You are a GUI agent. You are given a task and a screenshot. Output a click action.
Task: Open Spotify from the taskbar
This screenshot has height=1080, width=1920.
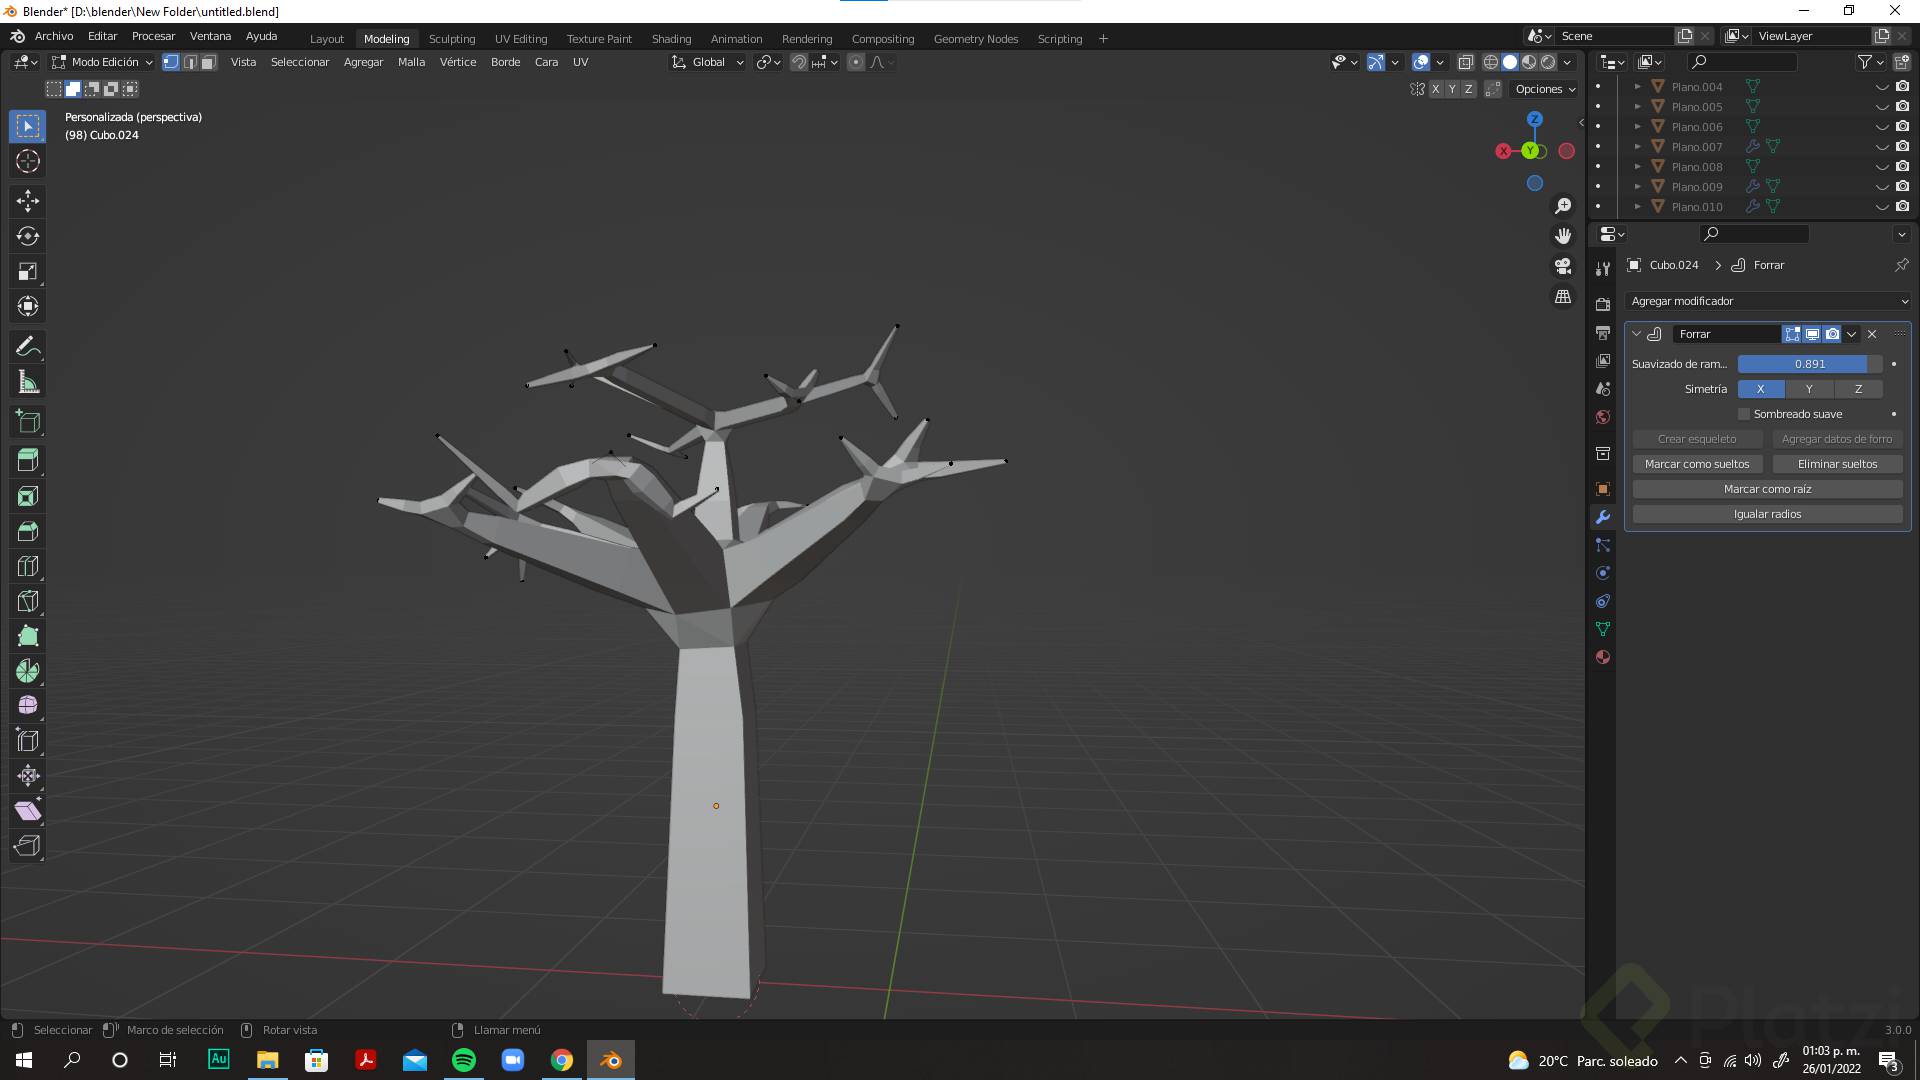464,1060
